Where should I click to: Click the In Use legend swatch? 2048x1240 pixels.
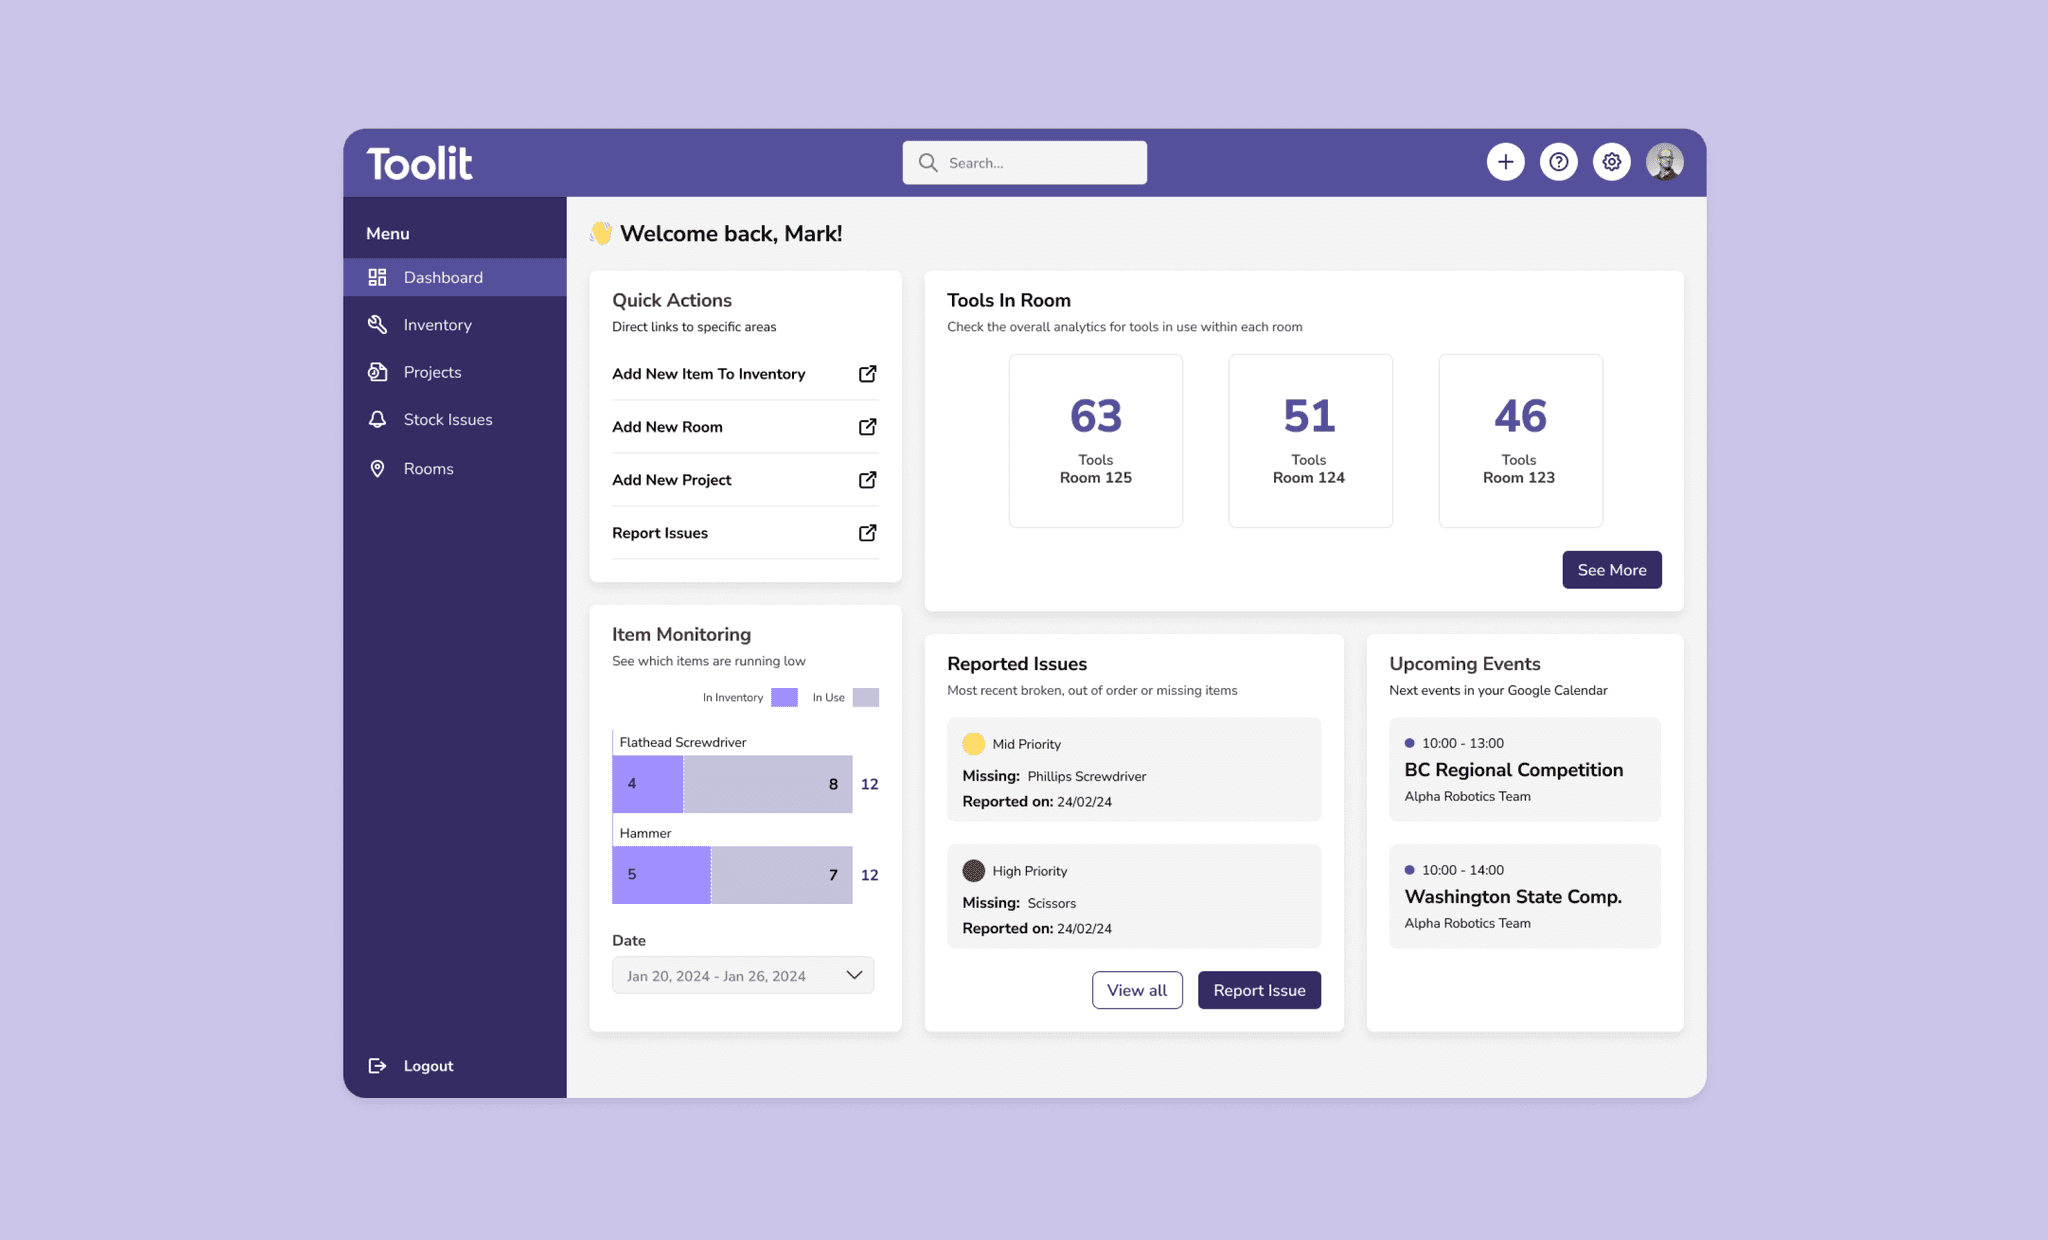(x=865, y=698)
